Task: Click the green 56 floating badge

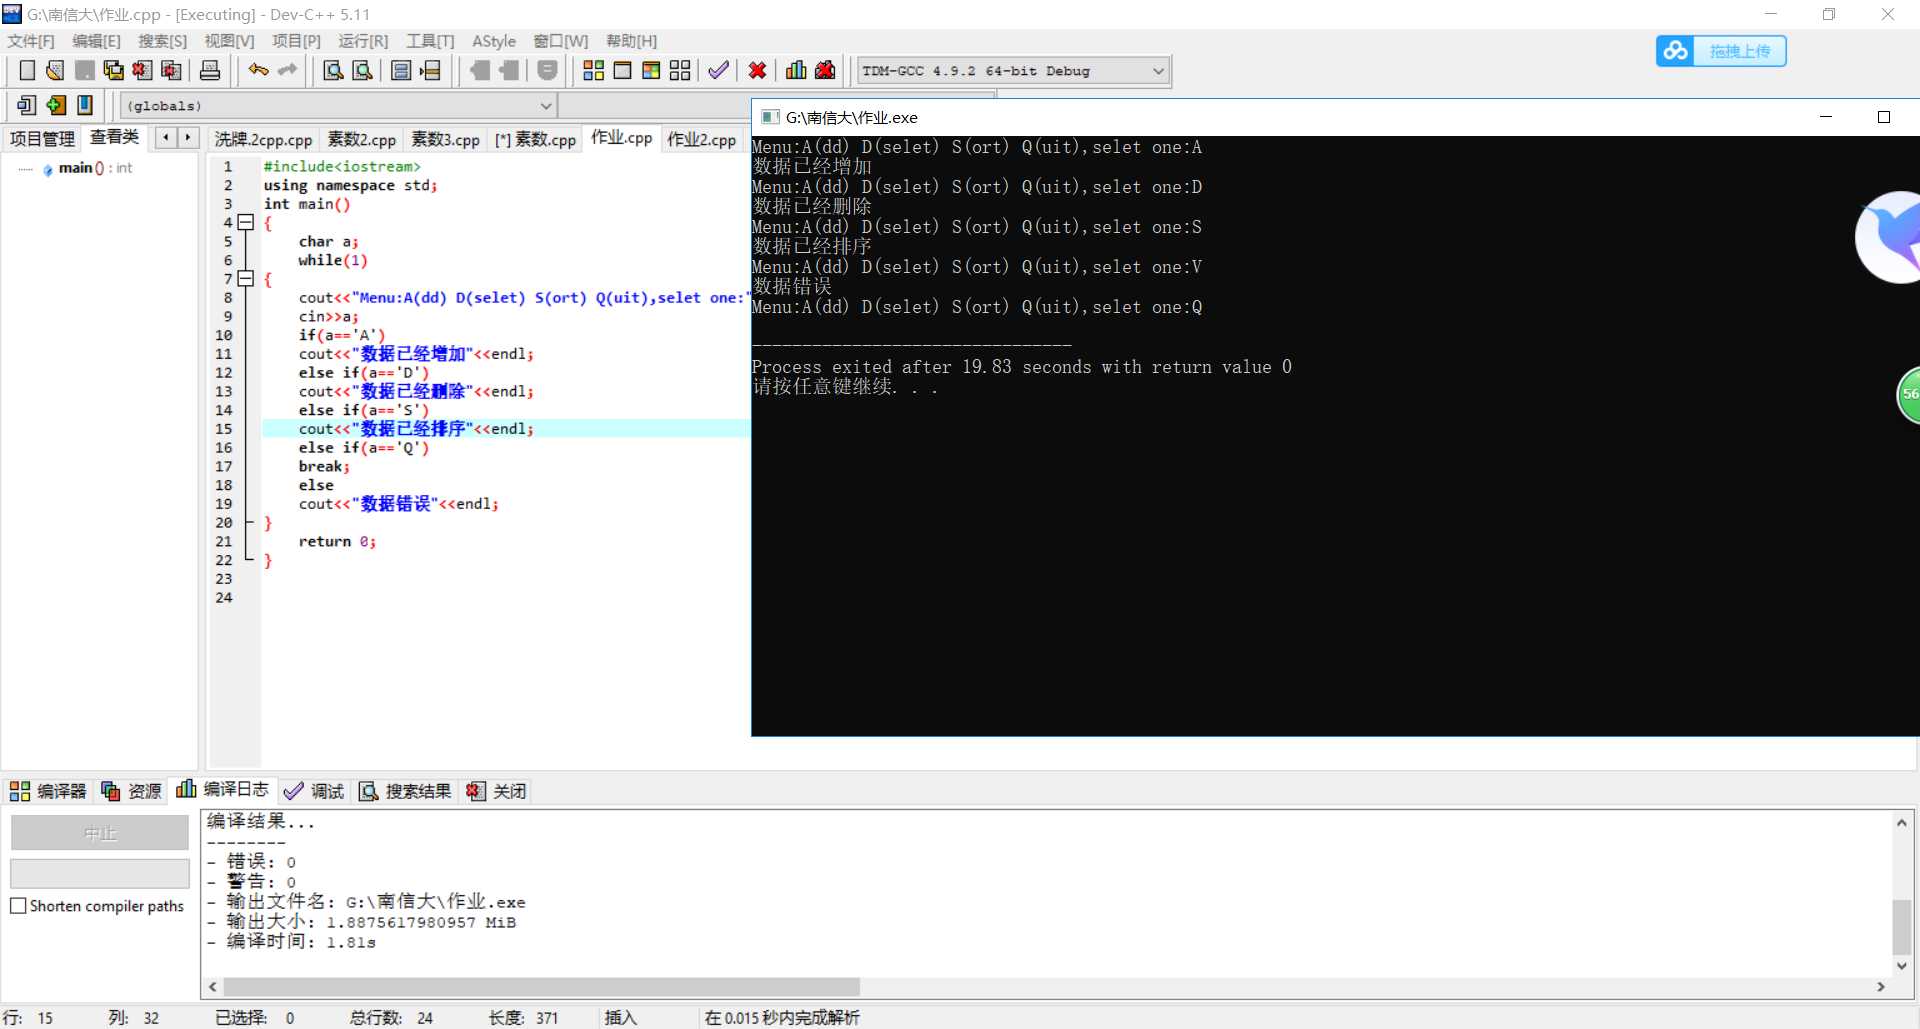Action: click(x=1909, y=395)
